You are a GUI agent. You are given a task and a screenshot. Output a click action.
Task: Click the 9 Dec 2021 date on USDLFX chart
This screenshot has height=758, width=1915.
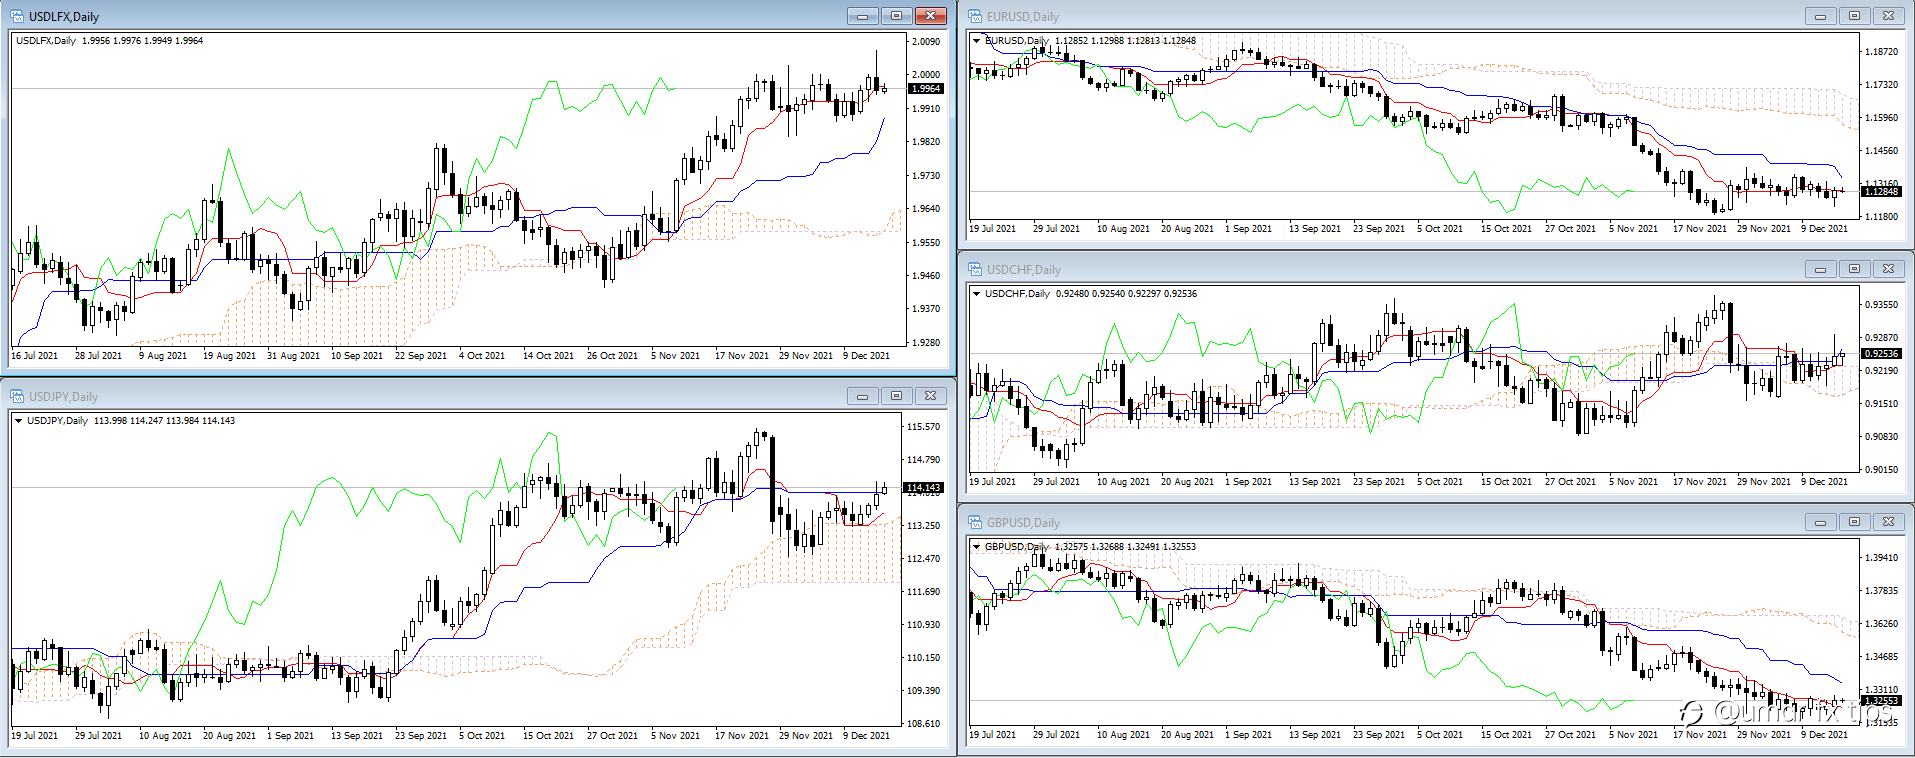click(x=866, y=355)
